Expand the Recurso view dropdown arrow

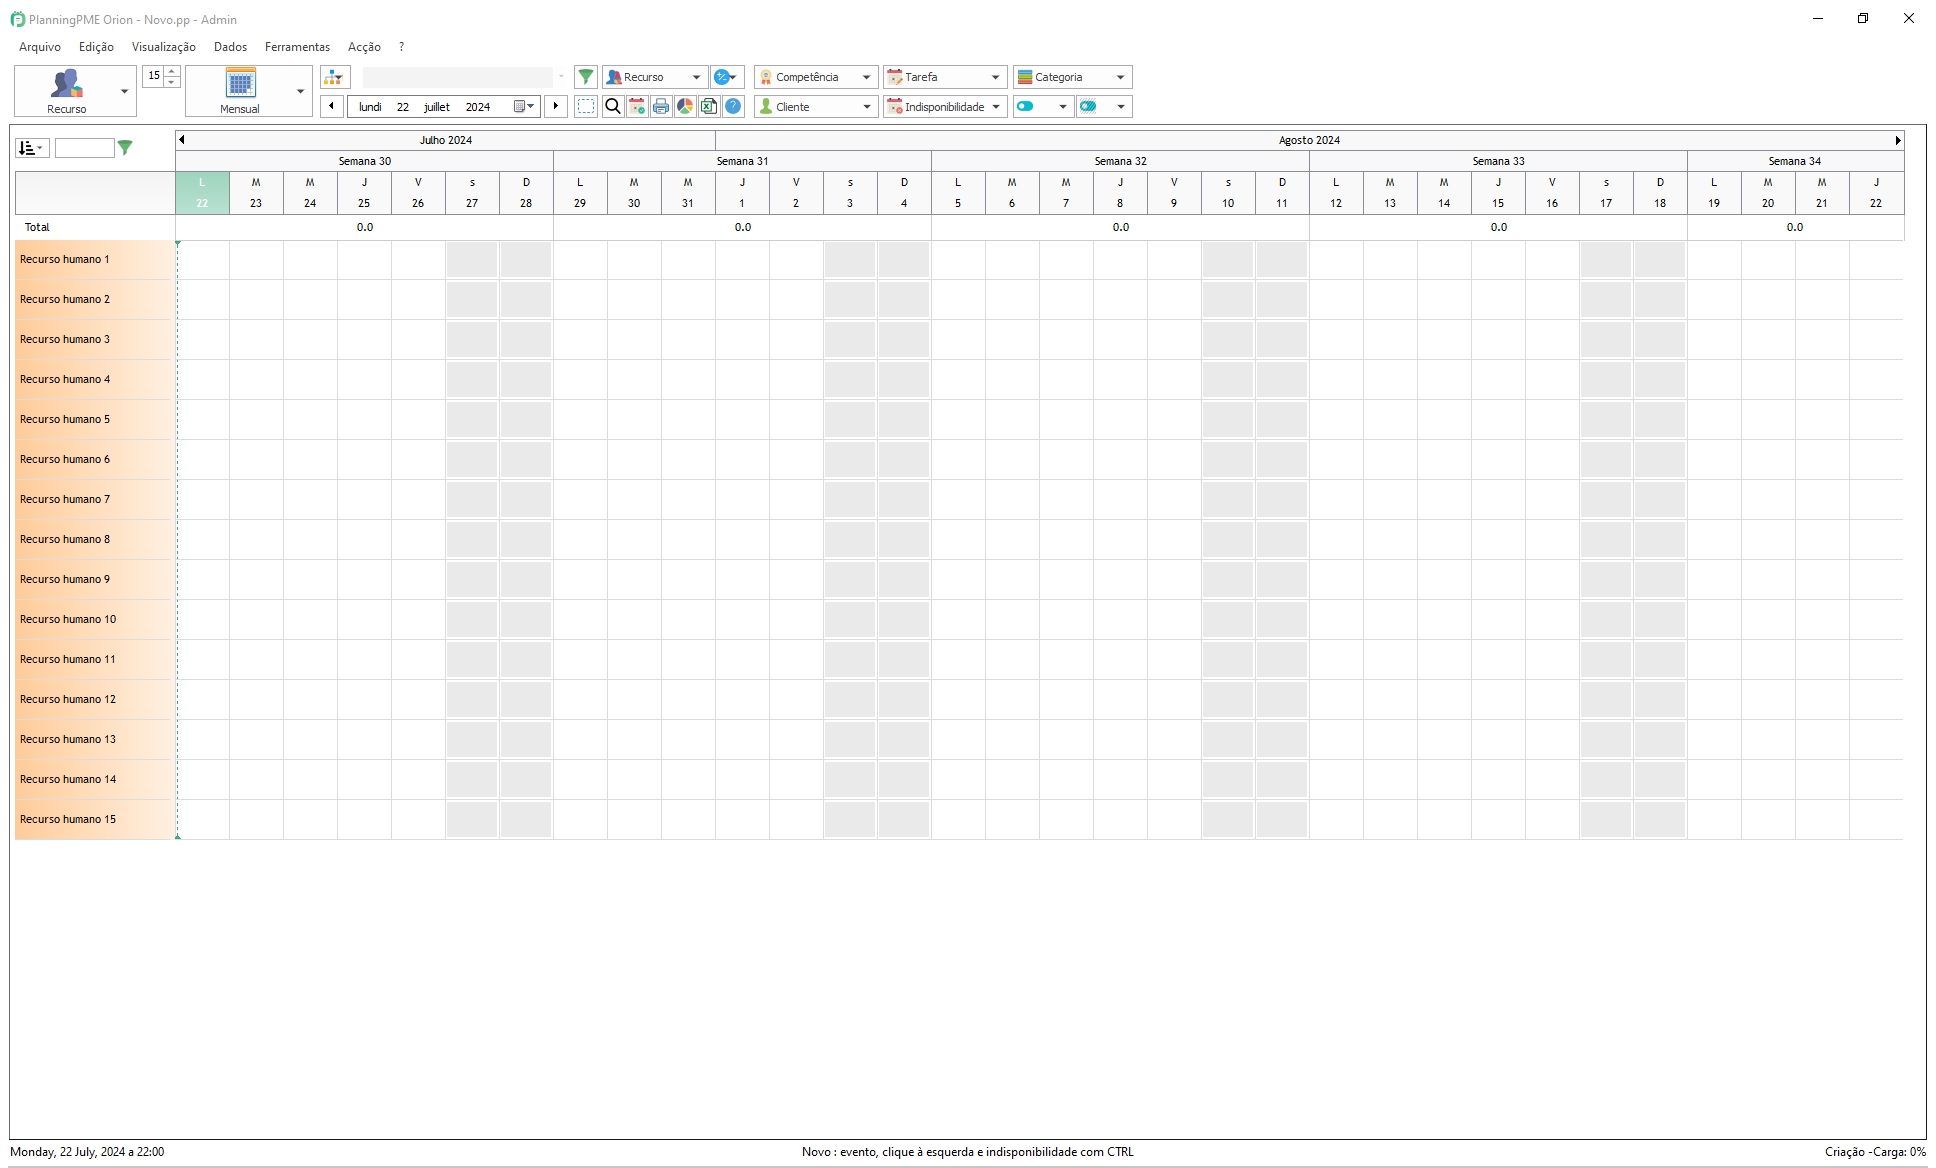(x=125, y=91)
